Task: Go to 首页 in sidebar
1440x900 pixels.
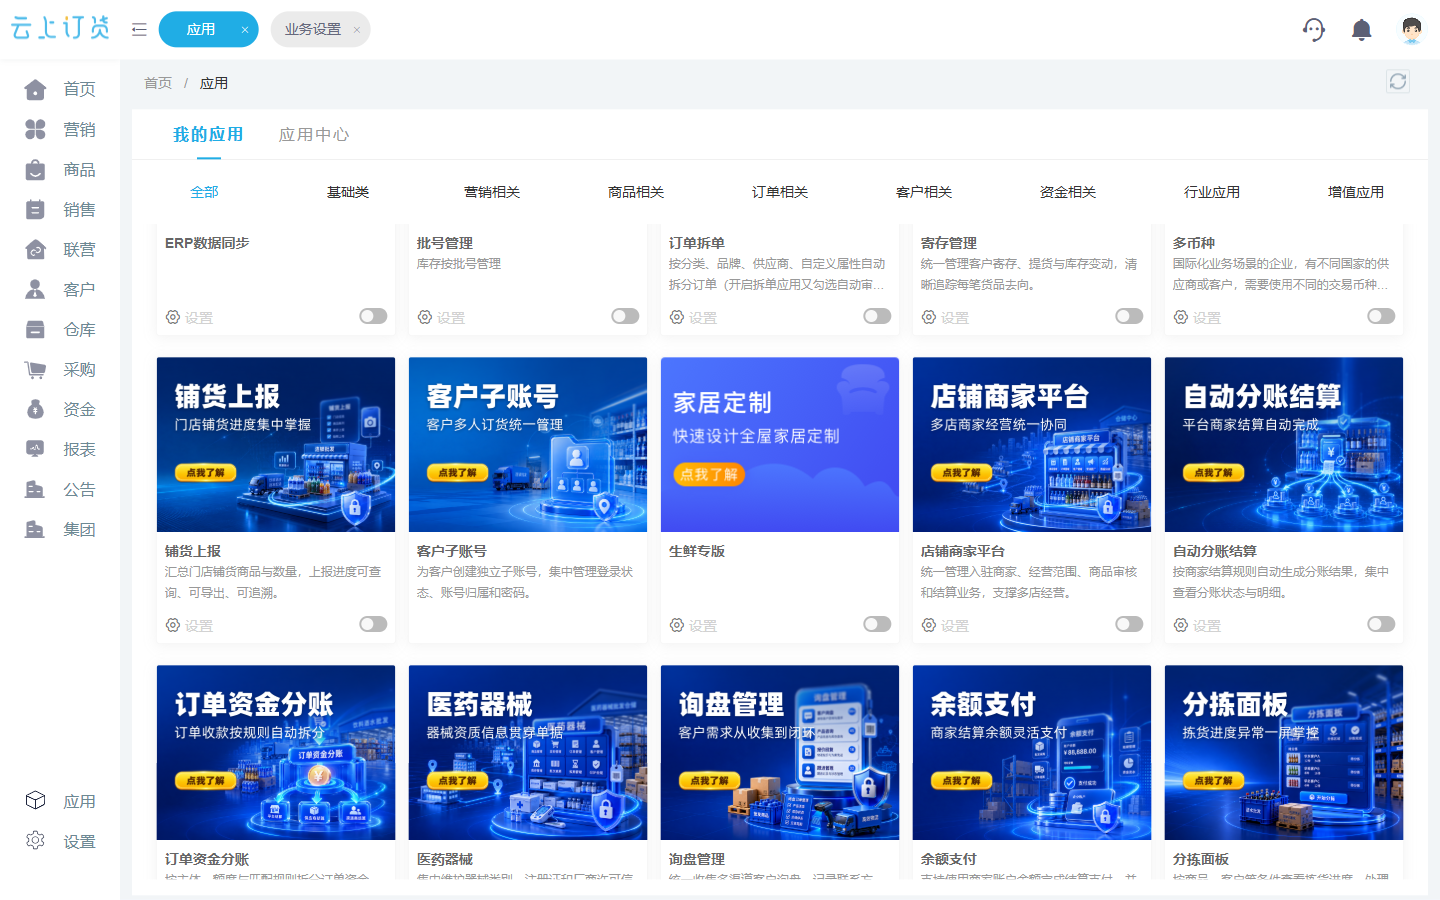Action: 60,89
